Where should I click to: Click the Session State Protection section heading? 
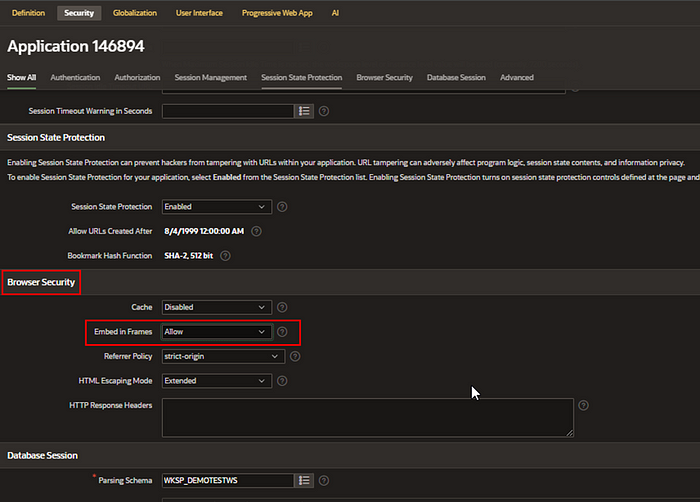[x=56, y=138]
